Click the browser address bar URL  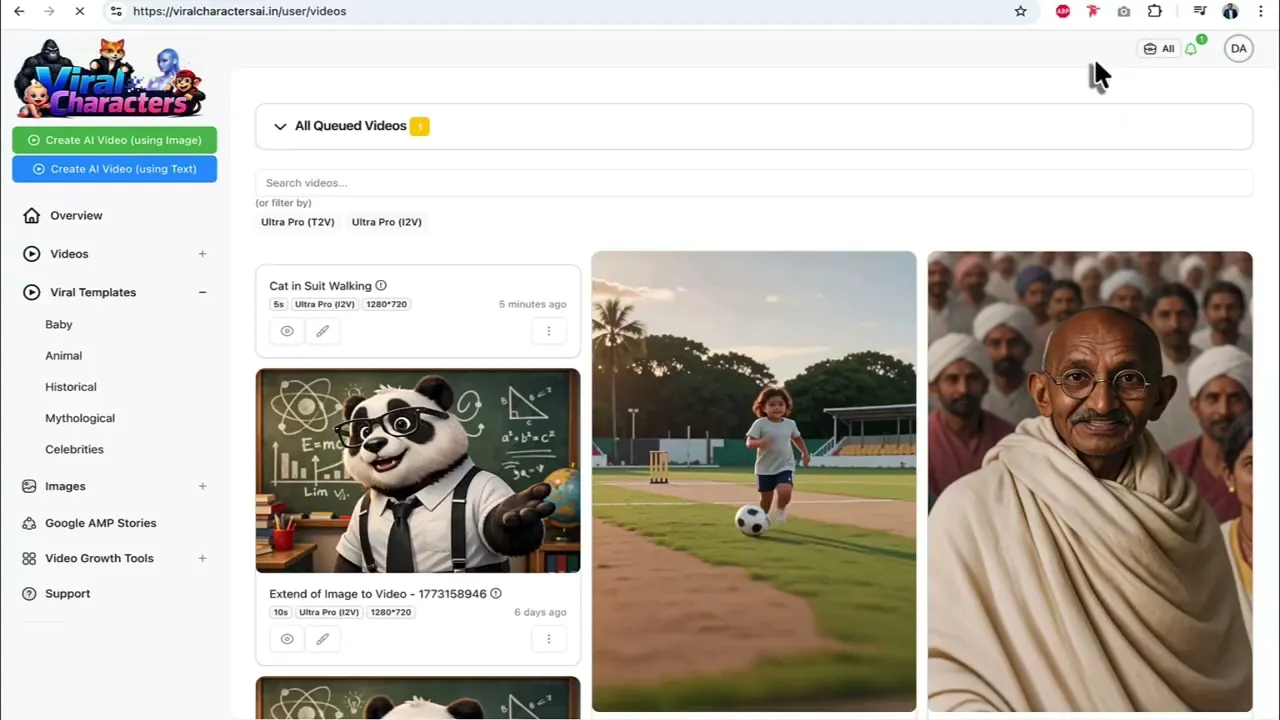coord(240,11)
